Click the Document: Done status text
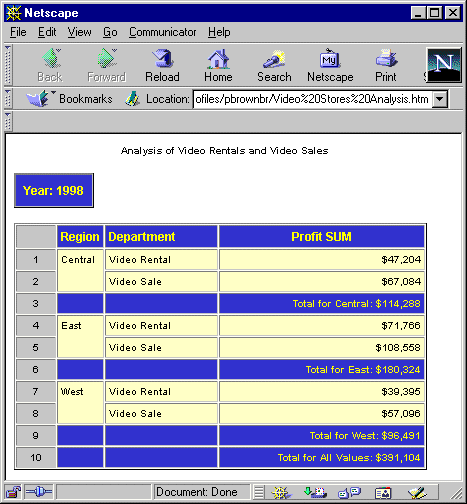Screen dimensions: 467x504 pos(197,492)
